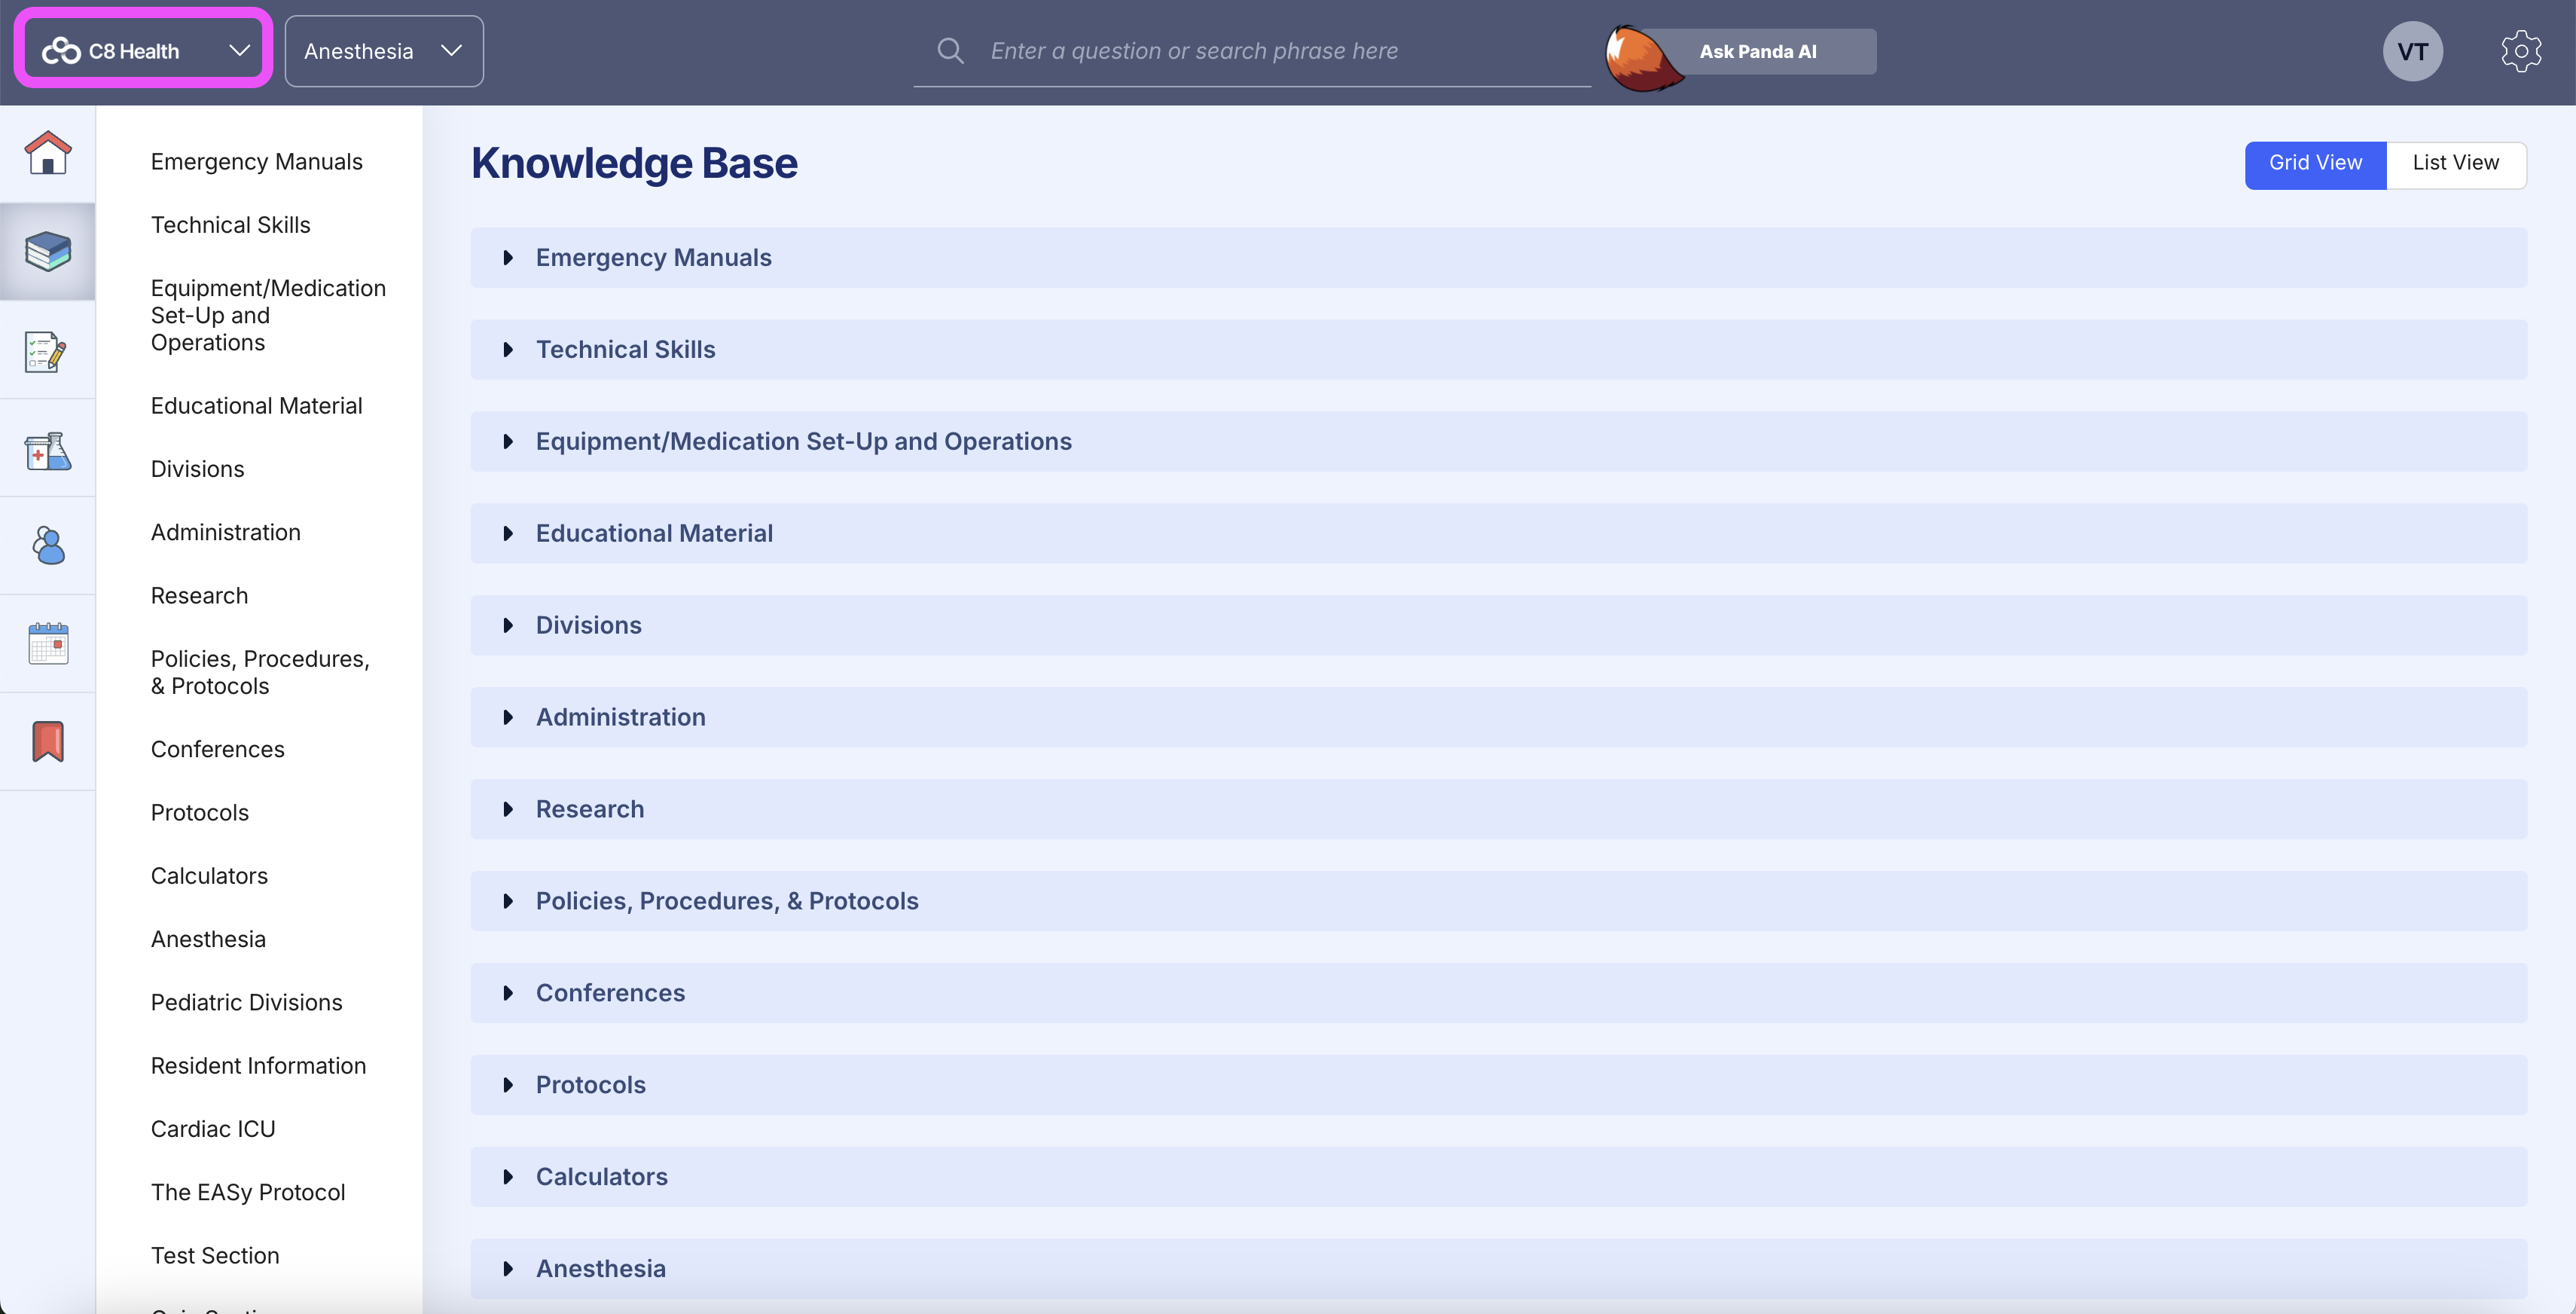Open Calculators in left menu

click(209, 876)
